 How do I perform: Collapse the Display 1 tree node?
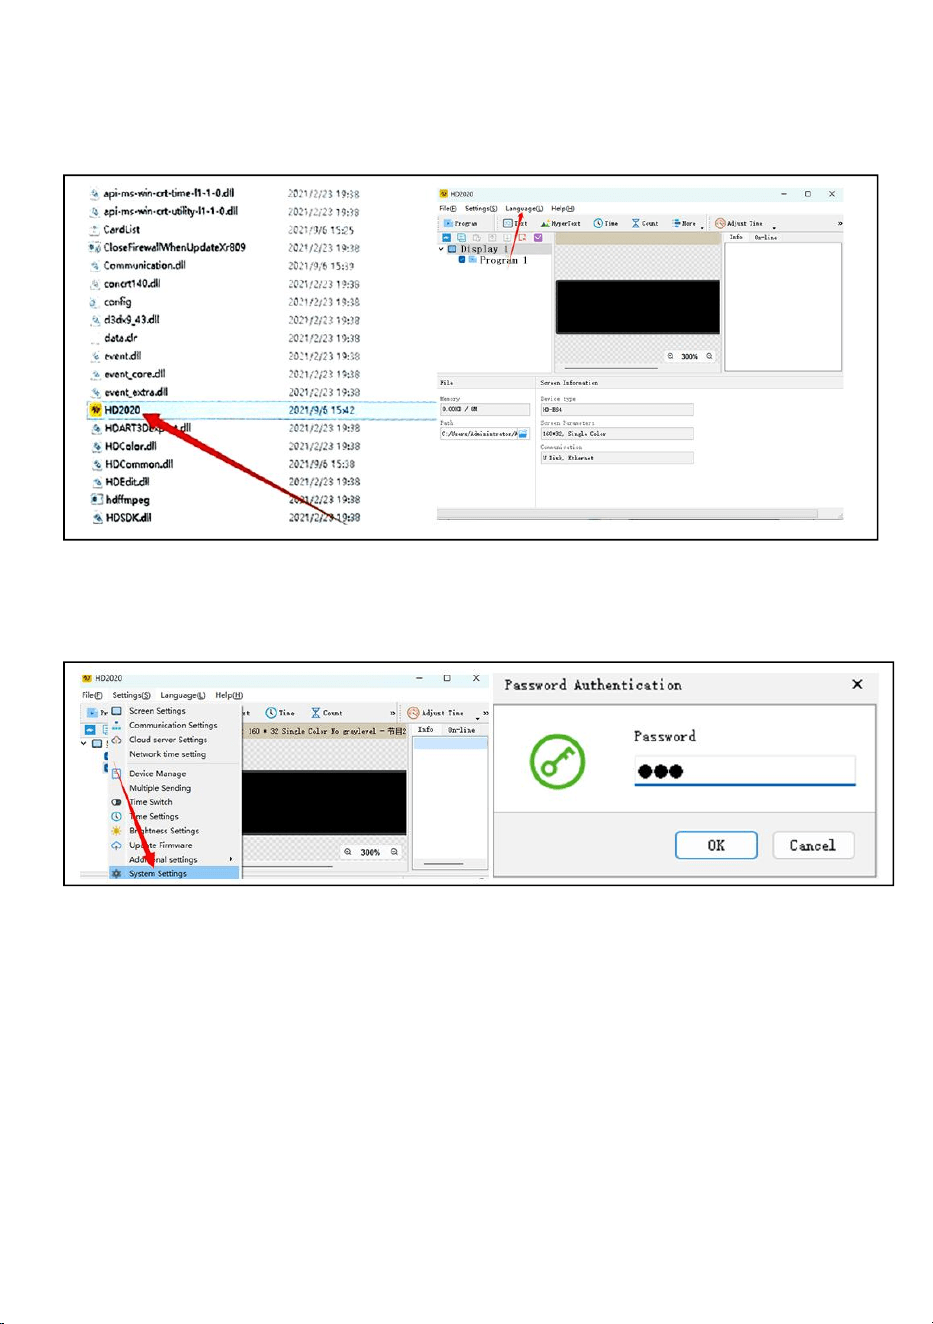click(442, 249)
